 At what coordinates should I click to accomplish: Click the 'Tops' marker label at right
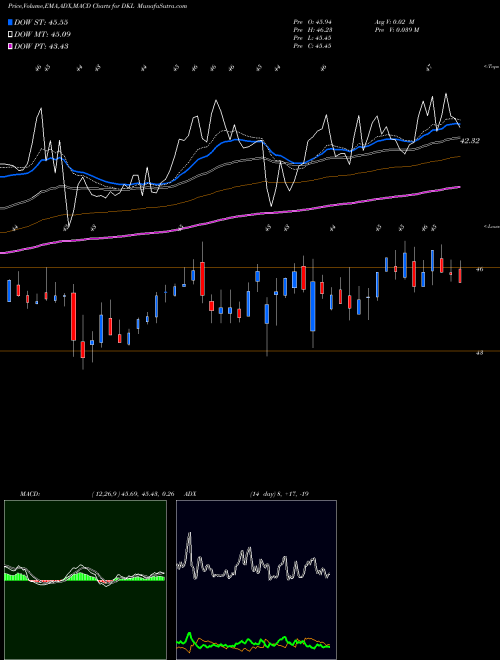pos(491,67)
